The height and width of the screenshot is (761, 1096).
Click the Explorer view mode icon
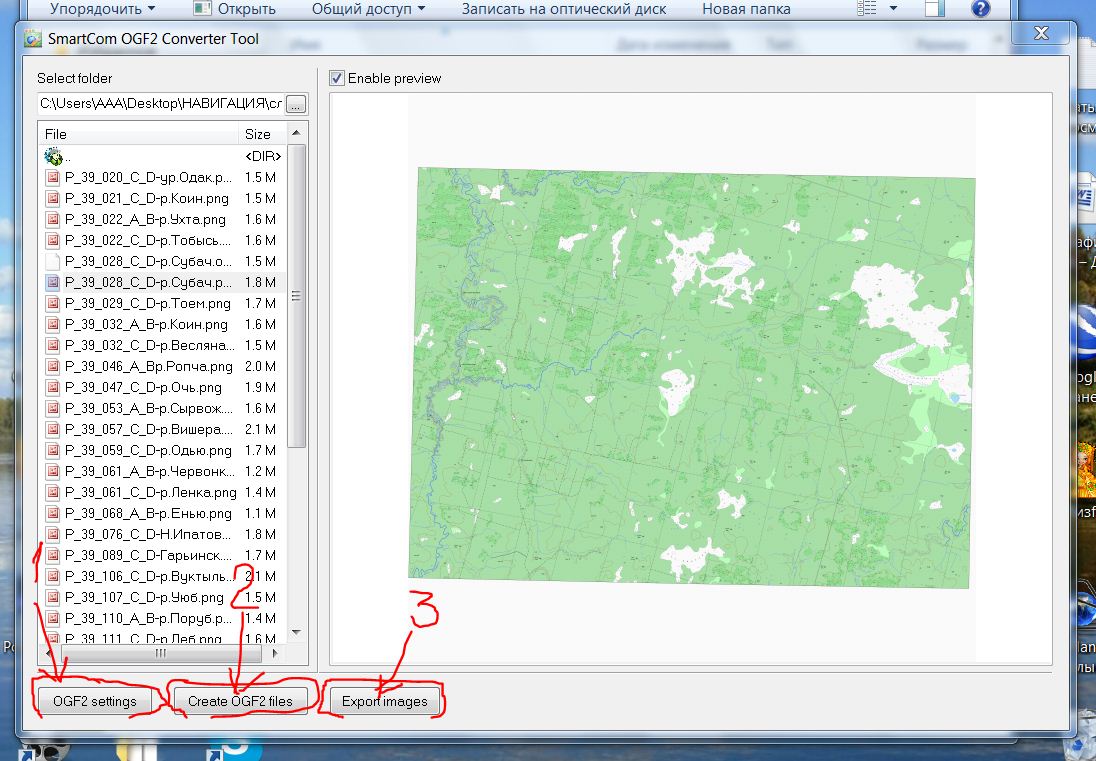click(x=869, y=9)
